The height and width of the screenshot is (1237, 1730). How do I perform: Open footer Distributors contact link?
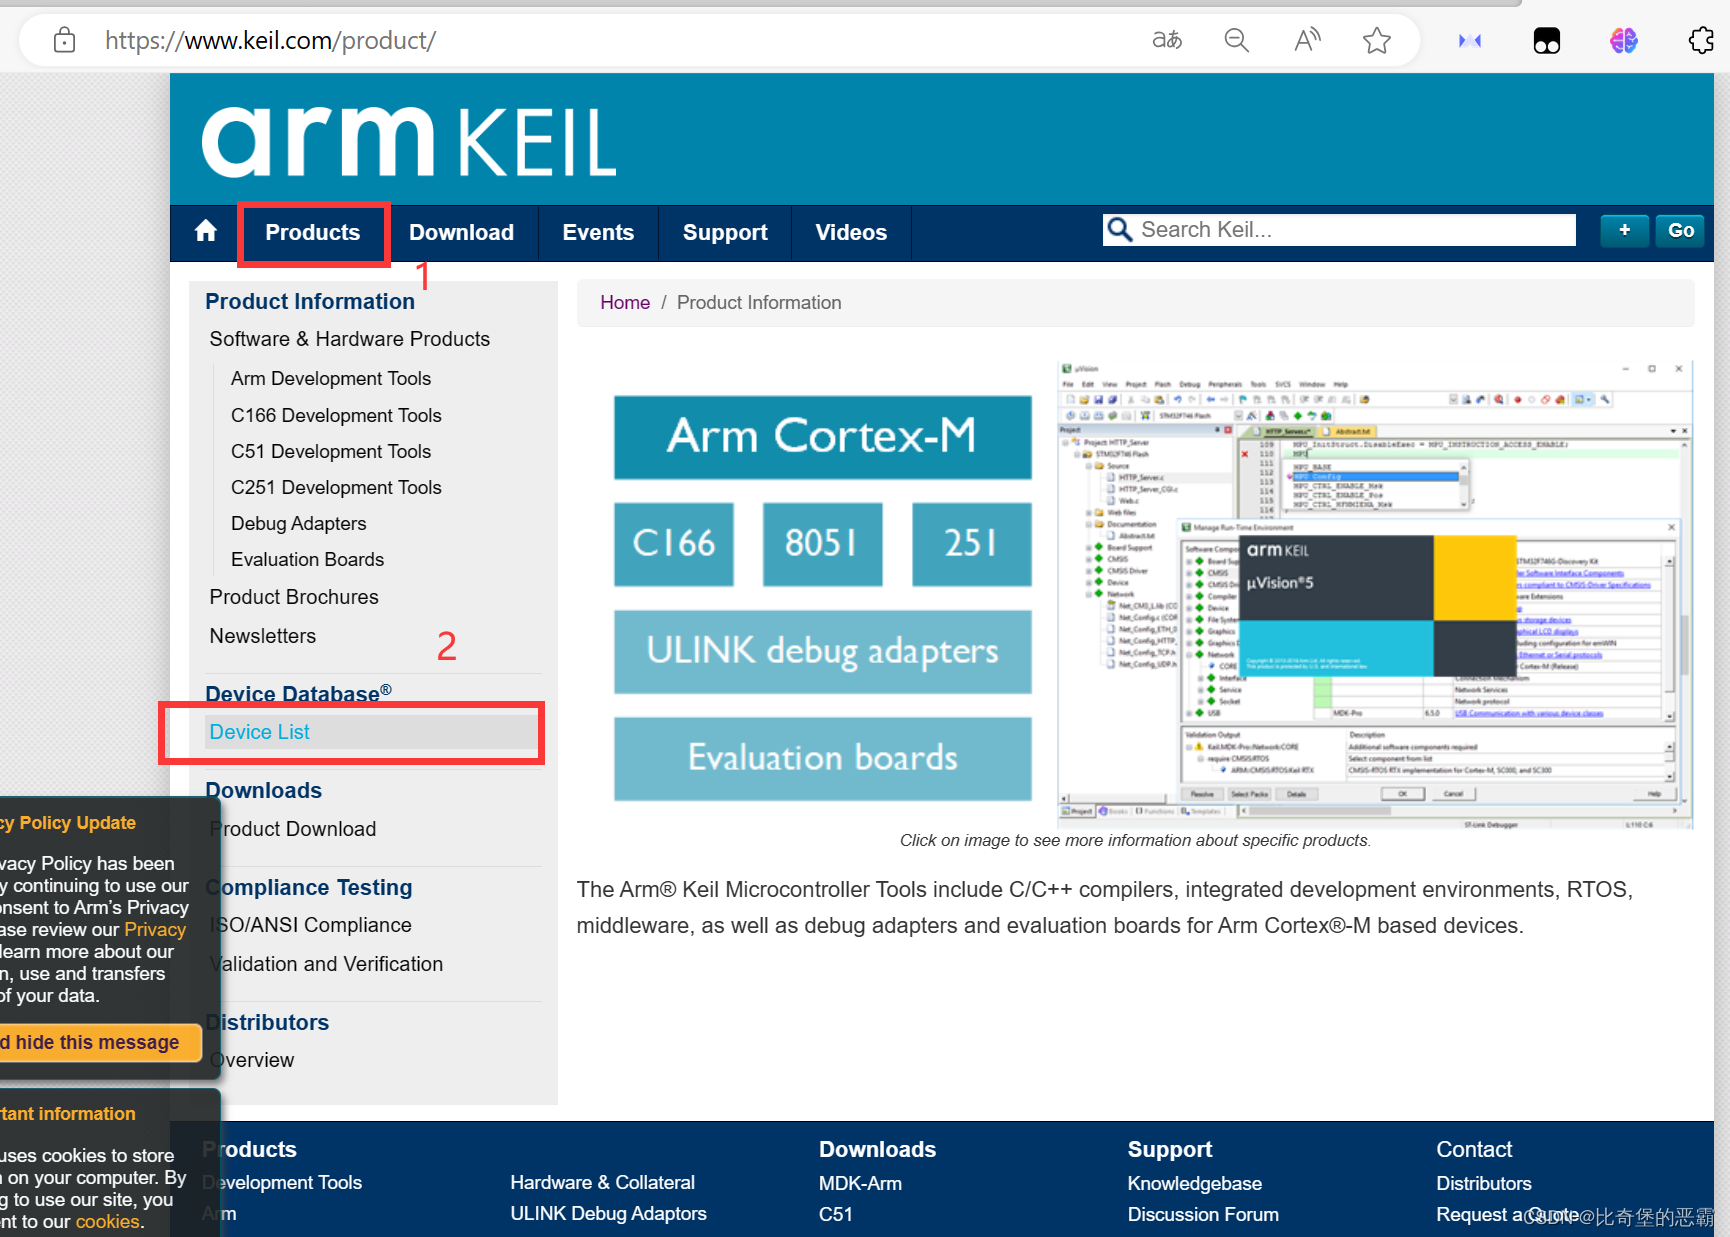[x=1484, y=1183]
